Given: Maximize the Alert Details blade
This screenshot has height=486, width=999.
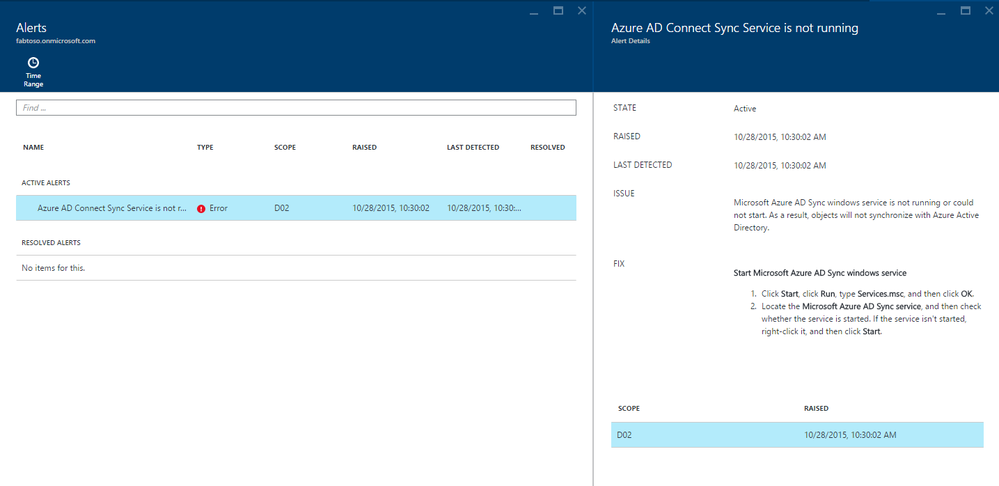Looking at the screenshot, I should (x=965, y=10).
